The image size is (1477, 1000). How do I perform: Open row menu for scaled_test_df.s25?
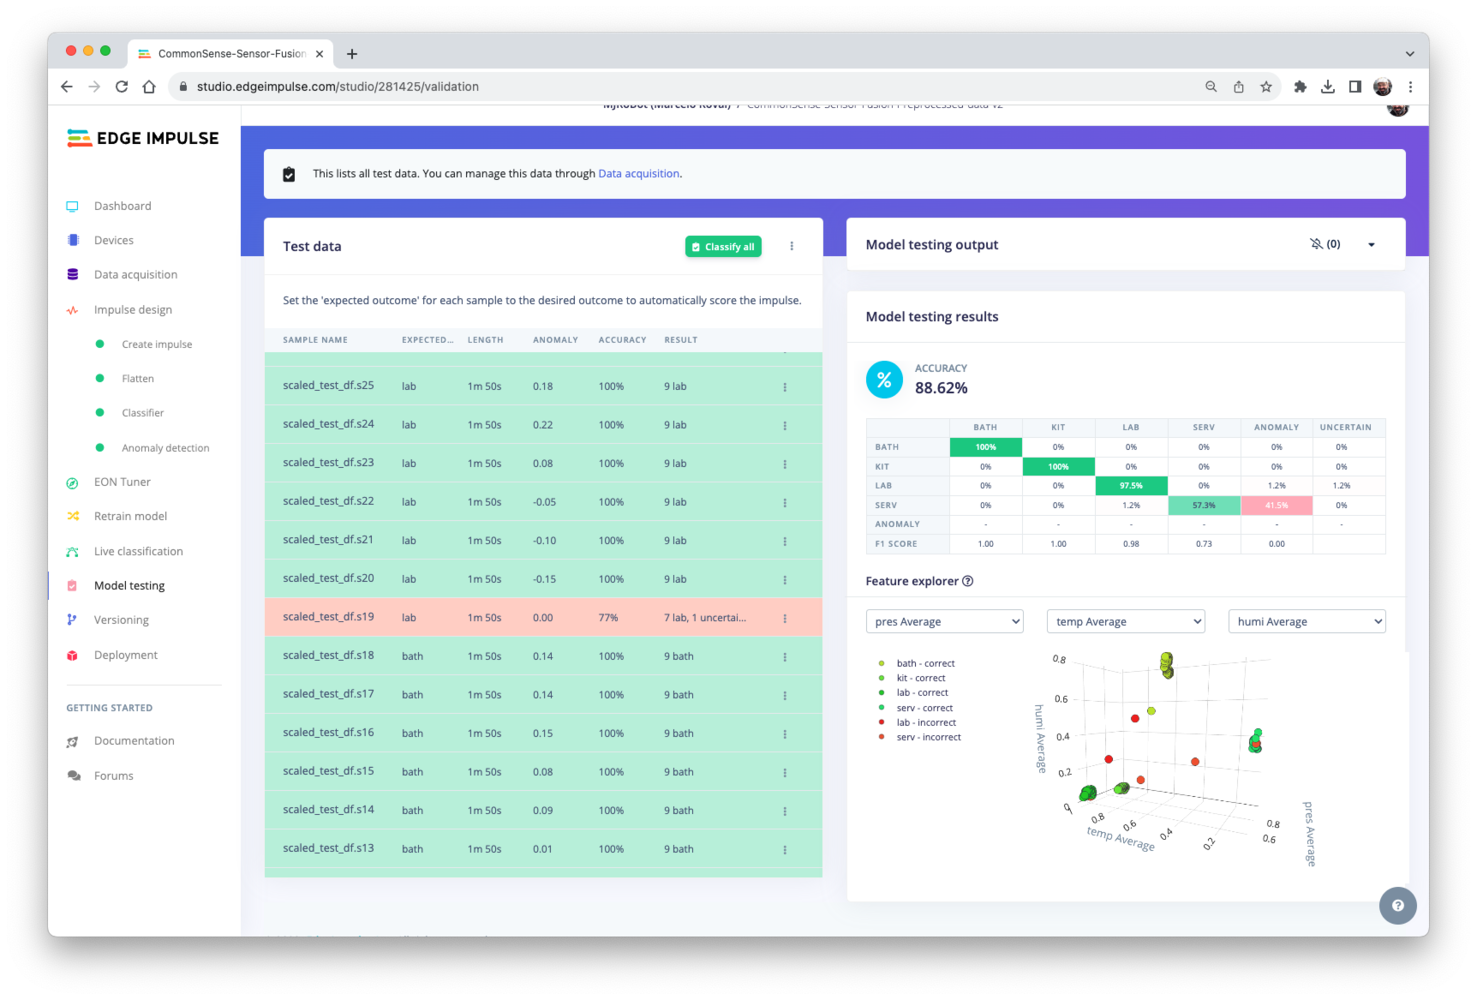click(x=785, y=387)
